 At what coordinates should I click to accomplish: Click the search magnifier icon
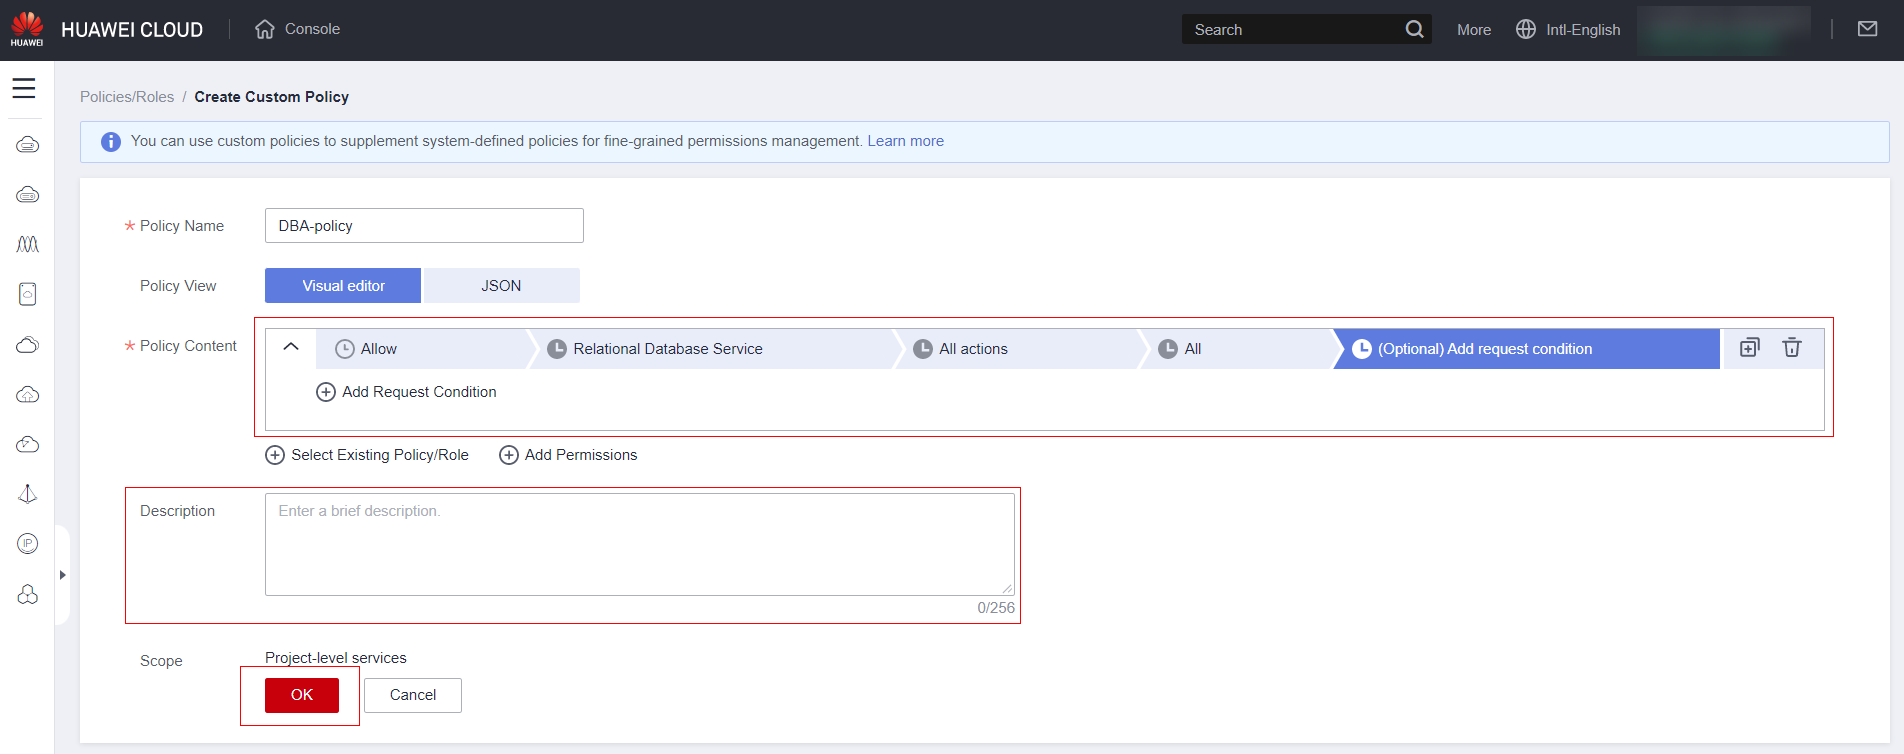tap(1414, 29)
